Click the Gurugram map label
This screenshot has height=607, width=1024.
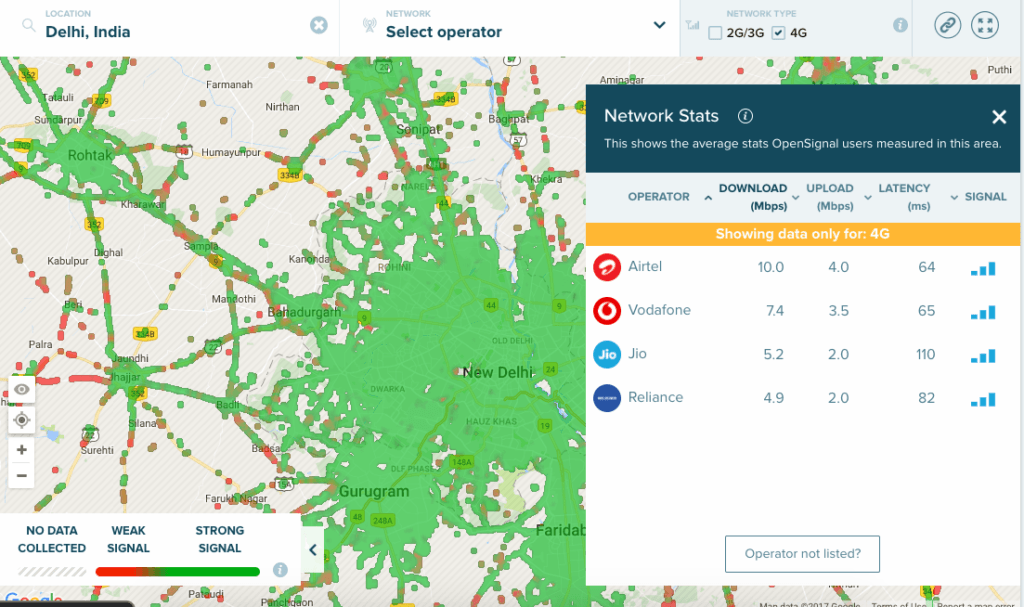pyautogui.click(x=374, y=491)
